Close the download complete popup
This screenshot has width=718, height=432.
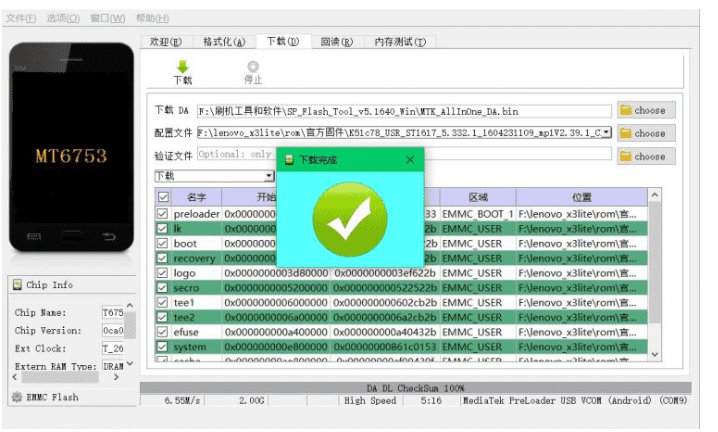click(410, 159)
